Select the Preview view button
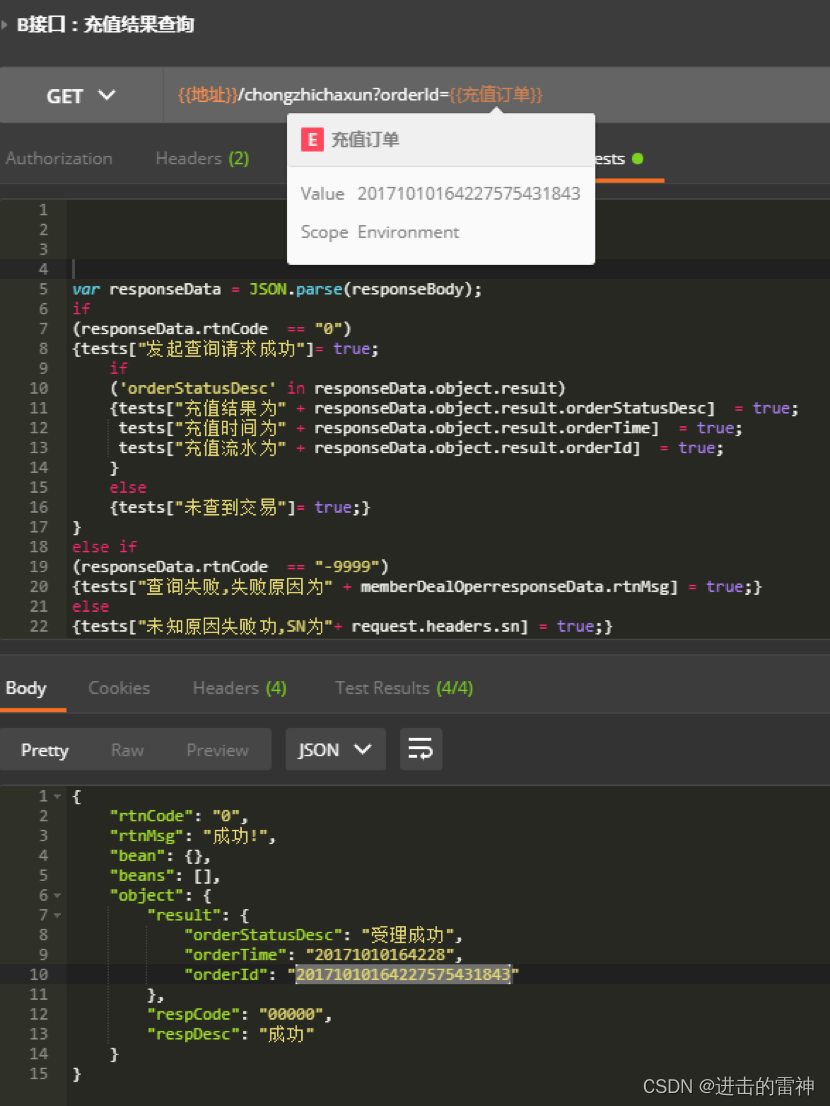The height and width of the screenshot is (1106, 830). point(217,750)
